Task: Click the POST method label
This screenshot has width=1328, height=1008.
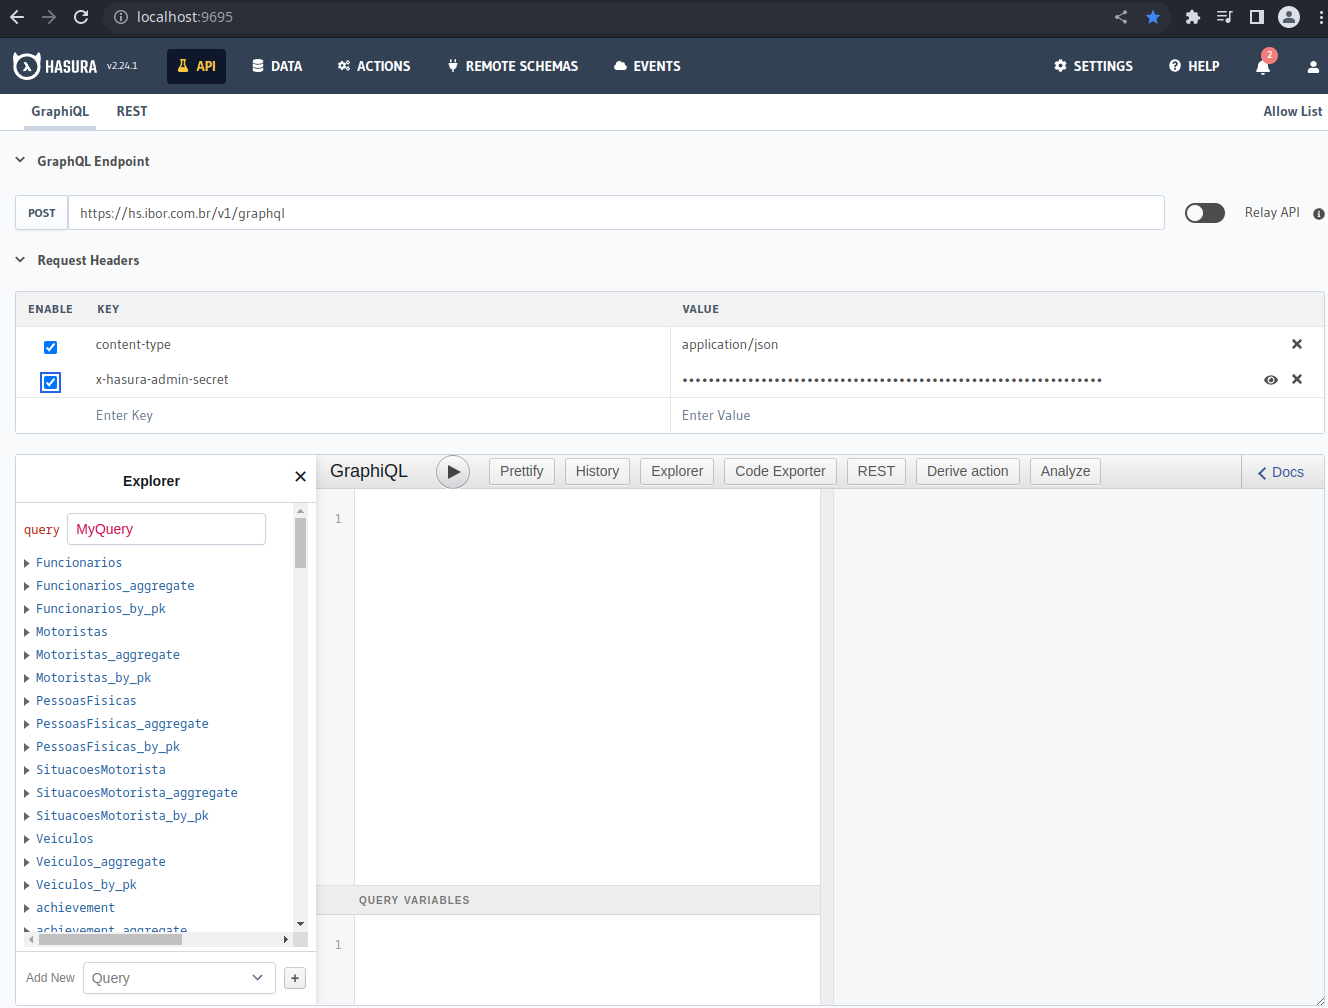Action: tap(42, 213)
